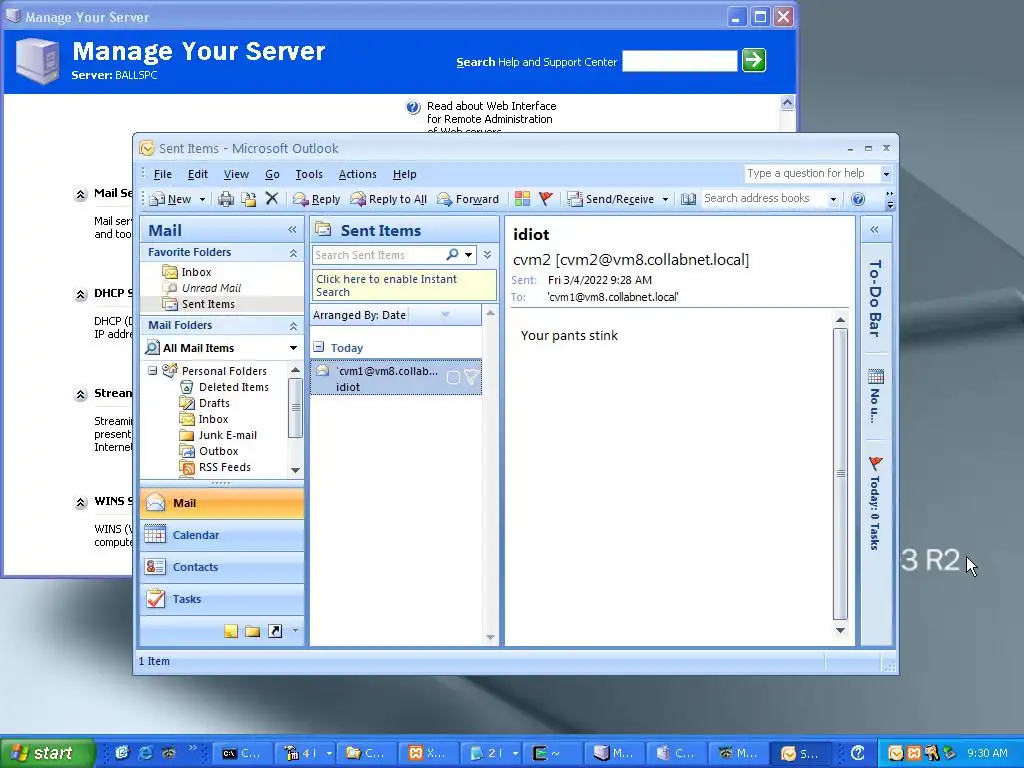Open the Notes icon in navigation pane
The width and height of the screenshot is (1024, 768).
231,631
